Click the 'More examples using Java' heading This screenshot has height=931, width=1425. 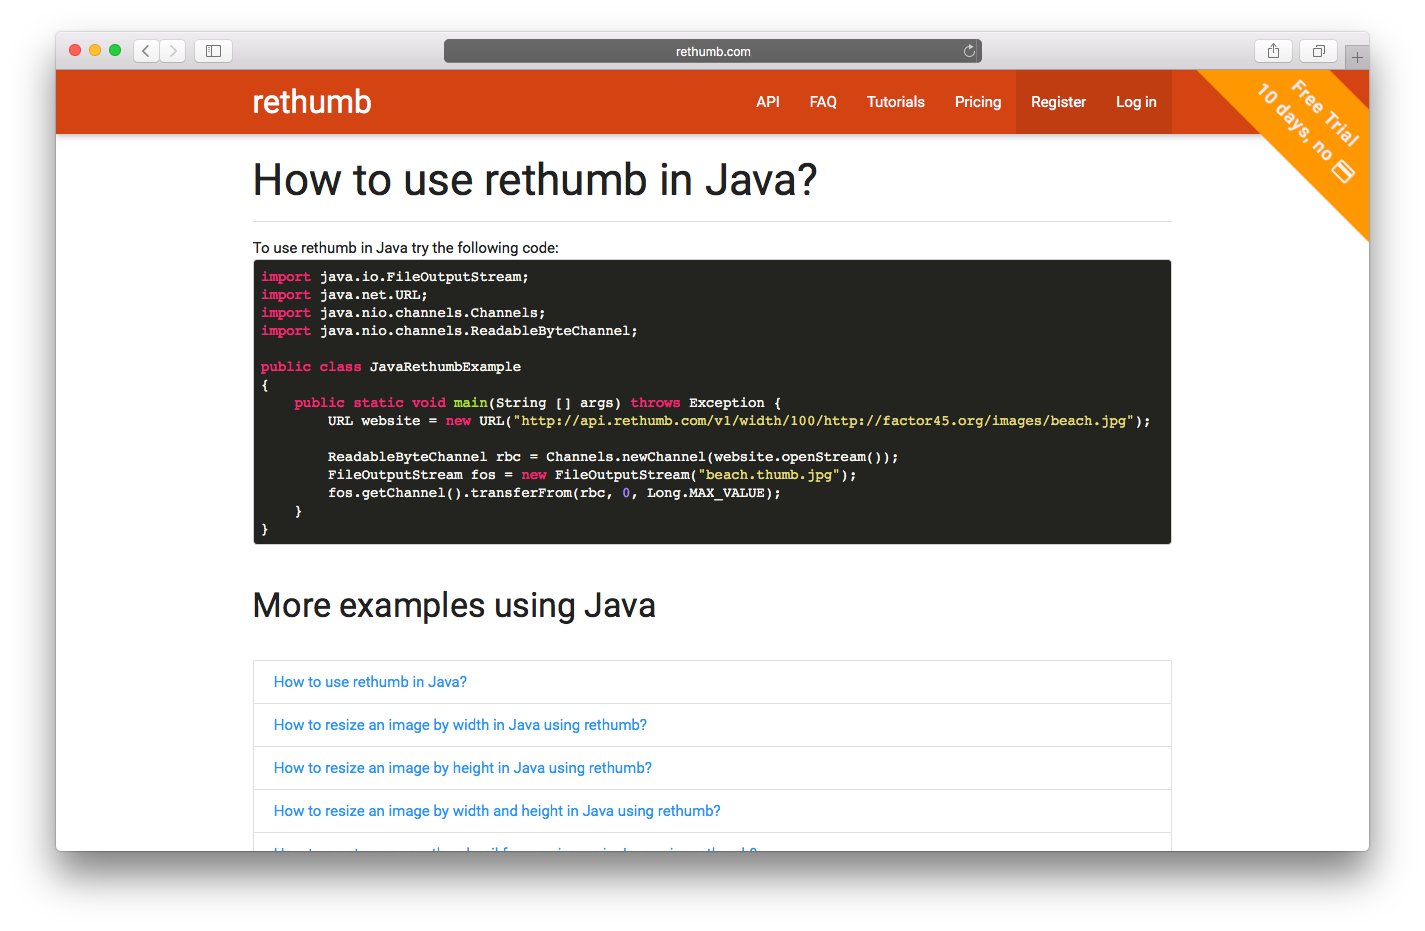point(454,606)
